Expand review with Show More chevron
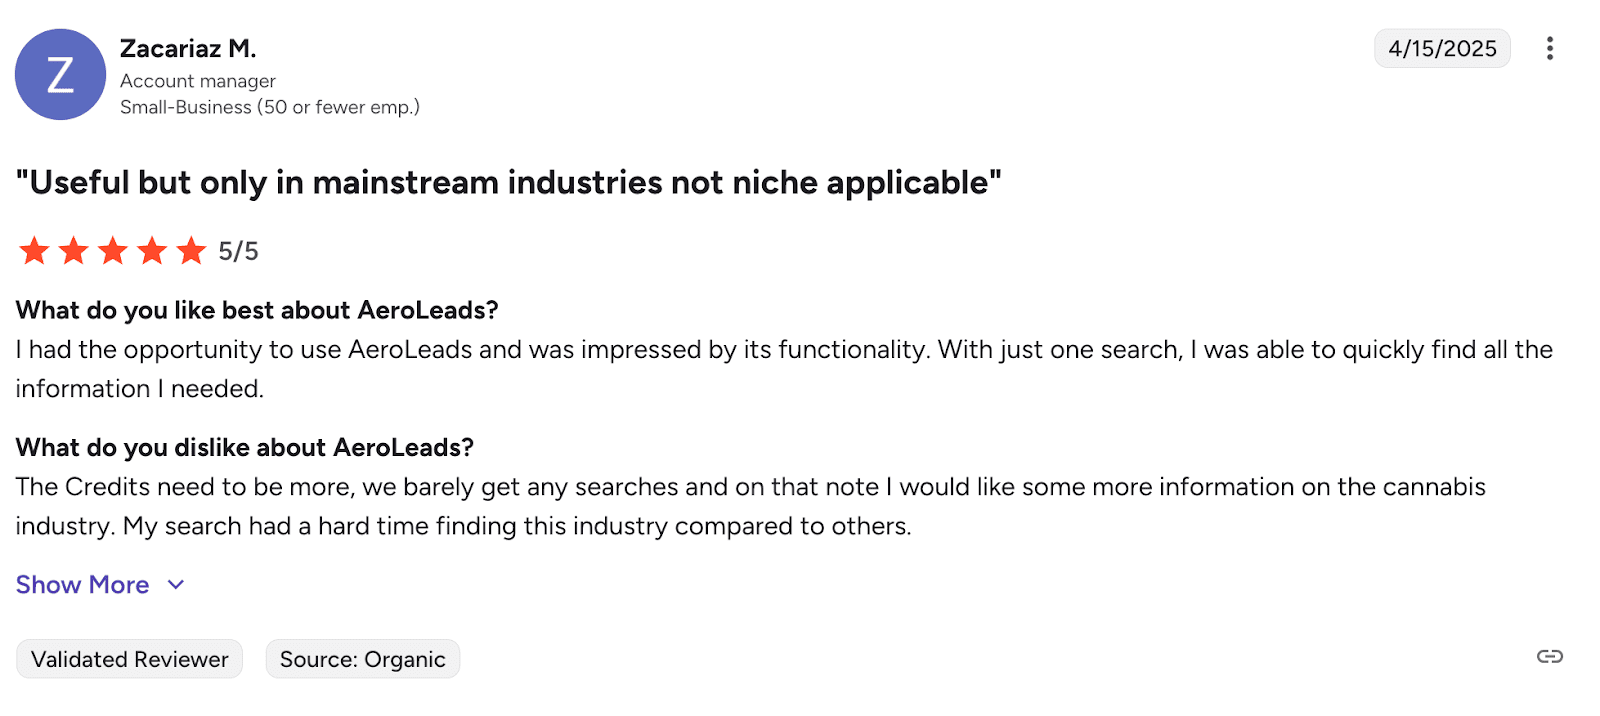The image size is (1600, 716). tap(176, 585)
